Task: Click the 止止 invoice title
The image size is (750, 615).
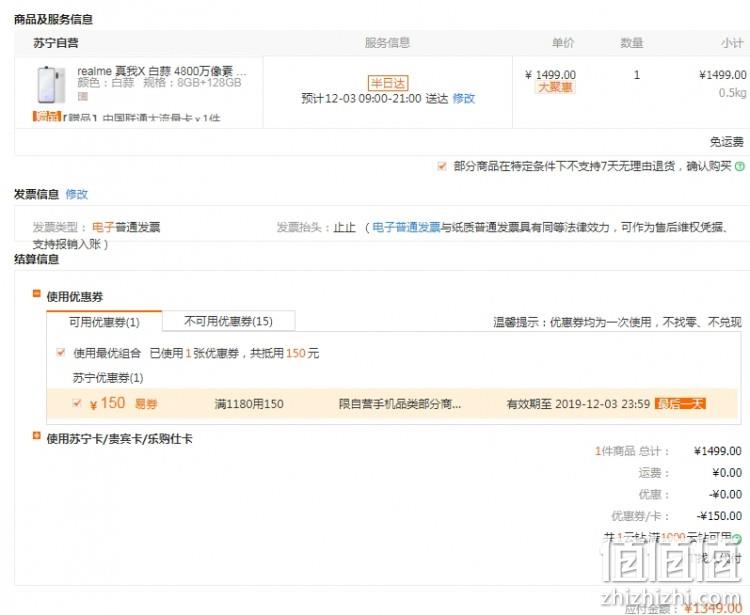Action: (344, 227)
